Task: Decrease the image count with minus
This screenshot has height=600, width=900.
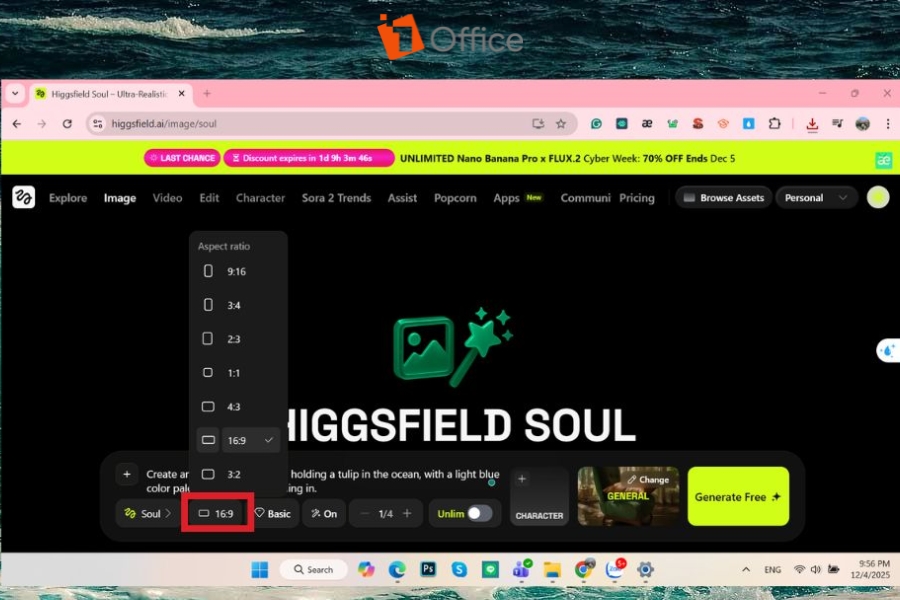Action: [364, 513]
